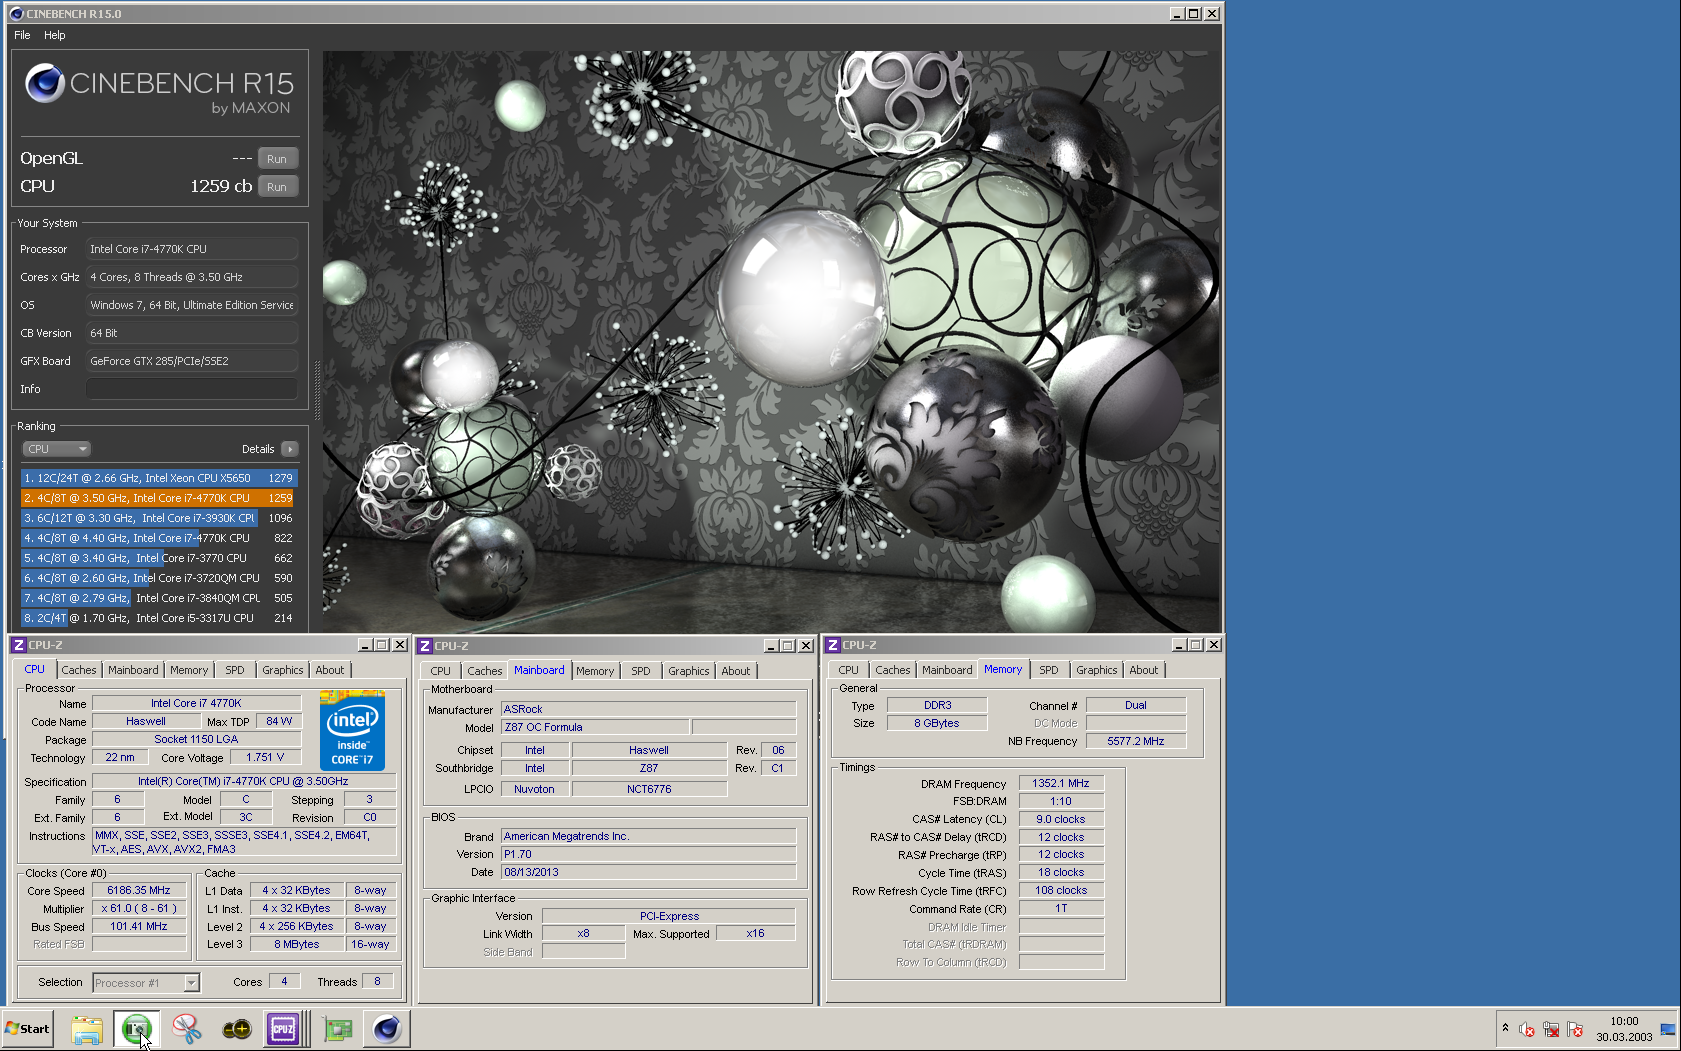Open the Memory tab in the left CPU-Z window

coord(189,670)
